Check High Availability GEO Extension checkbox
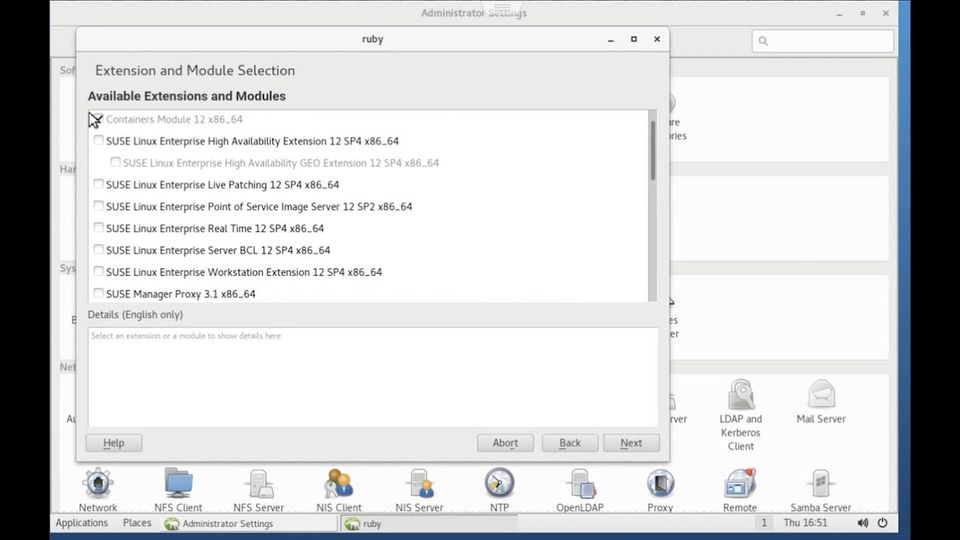The image size is (960, 540). tap(116, 162)
